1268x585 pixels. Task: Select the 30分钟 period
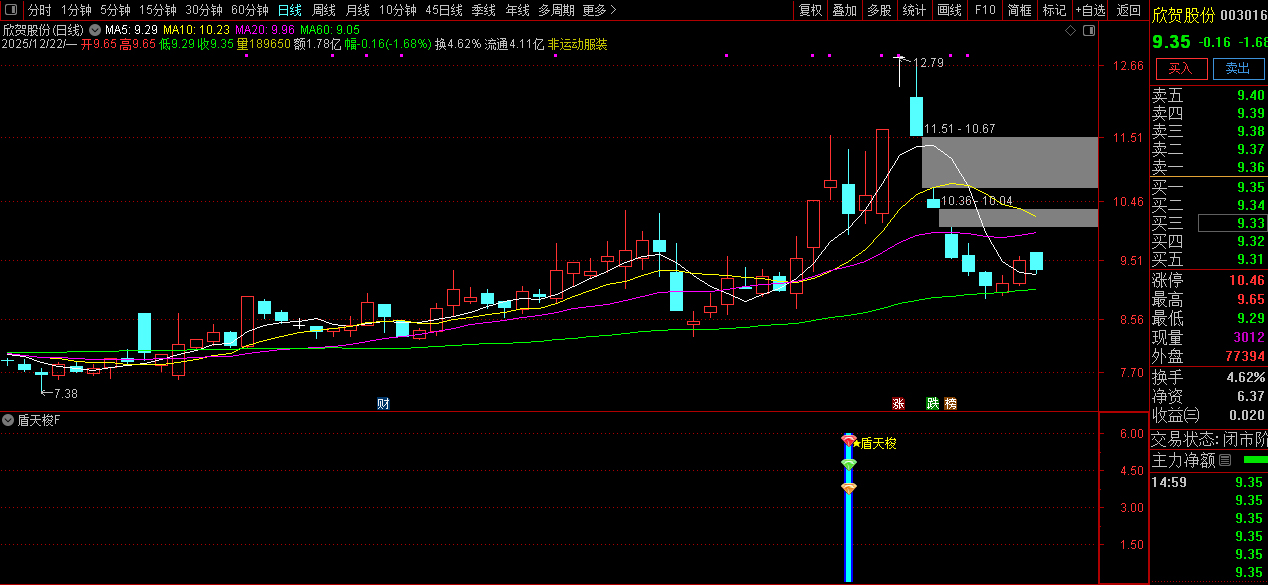203,10
